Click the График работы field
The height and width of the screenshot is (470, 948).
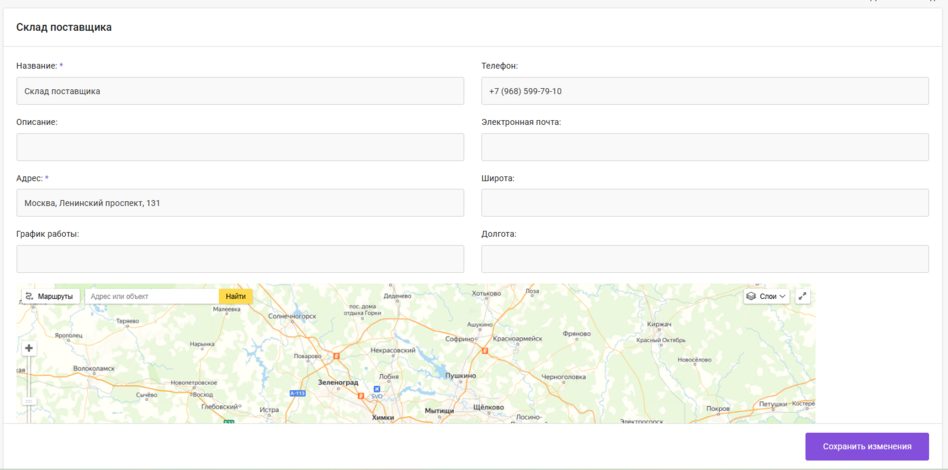[x=240, y=259]
